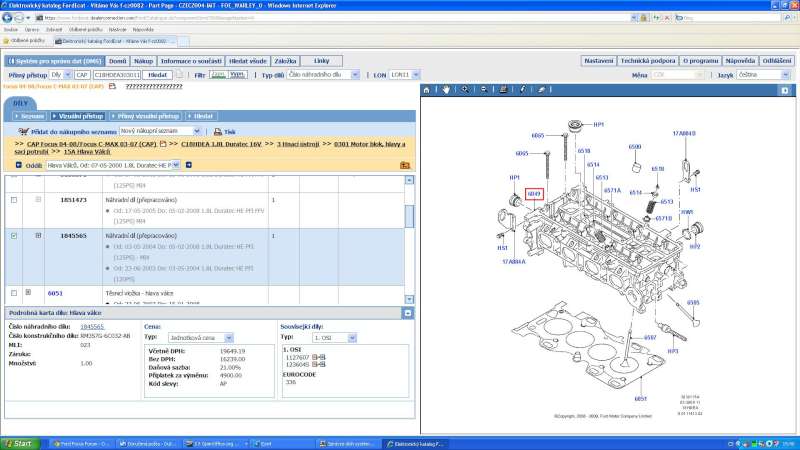Click the Technická podpora button
Screen dimensions: 800x450
coord(647,61)
